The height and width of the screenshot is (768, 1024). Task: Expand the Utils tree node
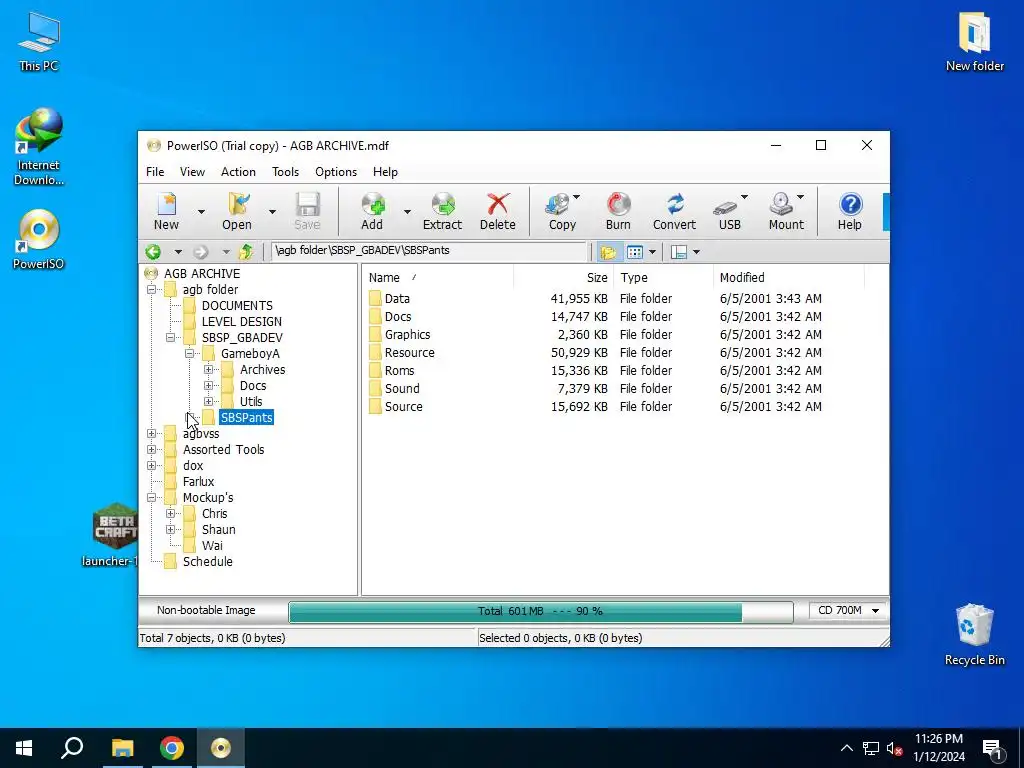(x=208, y=402)
